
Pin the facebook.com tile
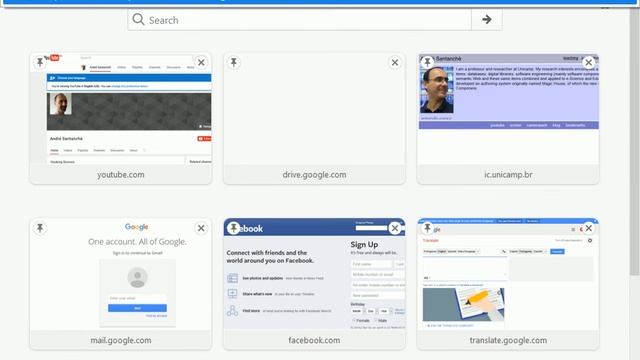(233, 228)
